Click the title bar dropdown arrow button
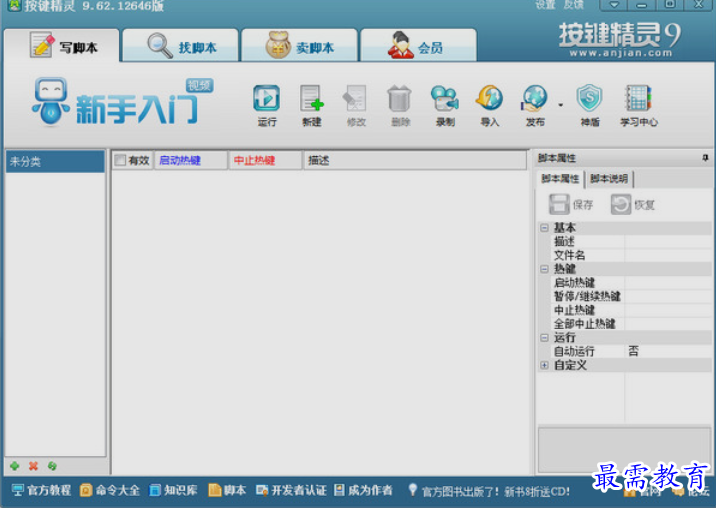 (614, 5)
